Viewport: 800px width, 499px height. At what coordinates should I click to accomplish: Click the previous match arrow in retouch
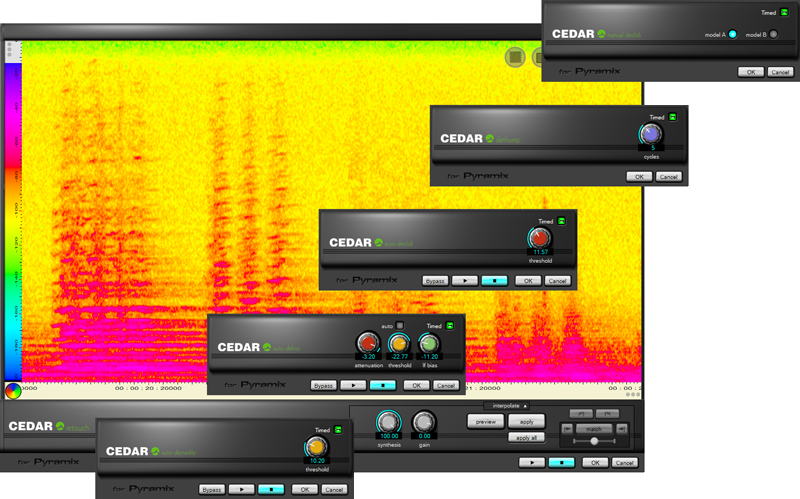567,429
